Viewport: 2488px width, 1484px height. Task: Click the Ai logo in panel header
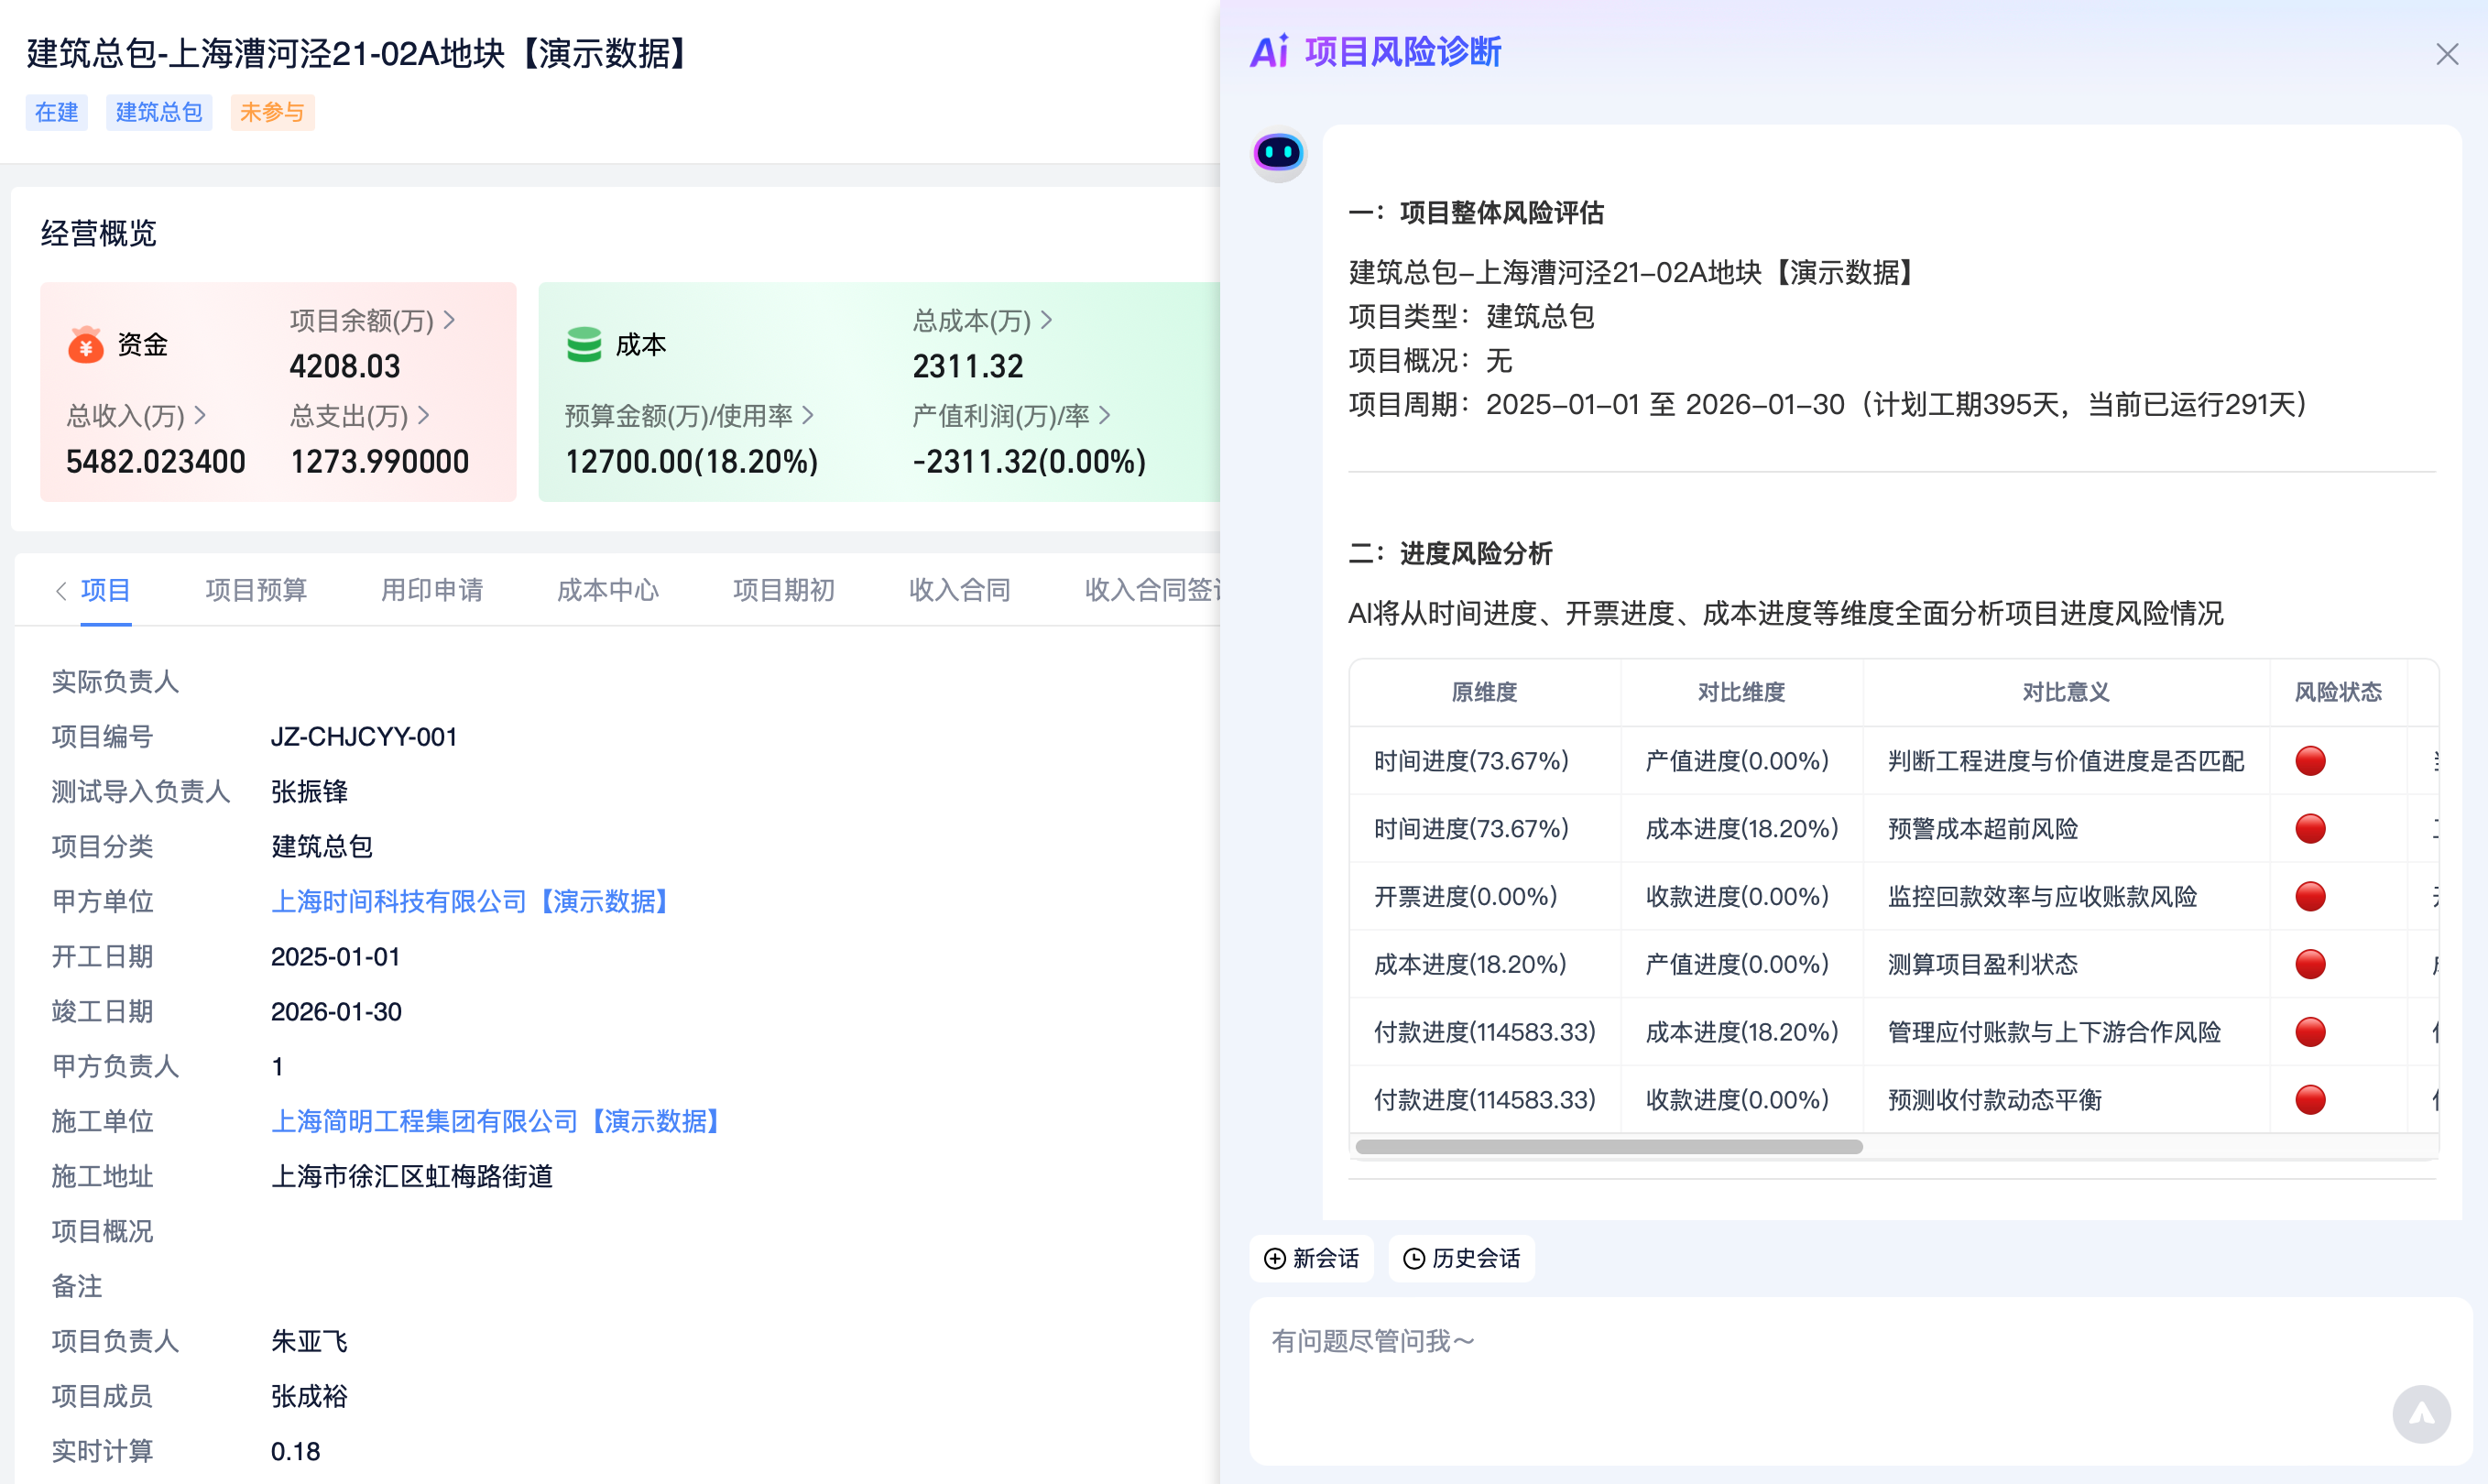(1270, 51)
